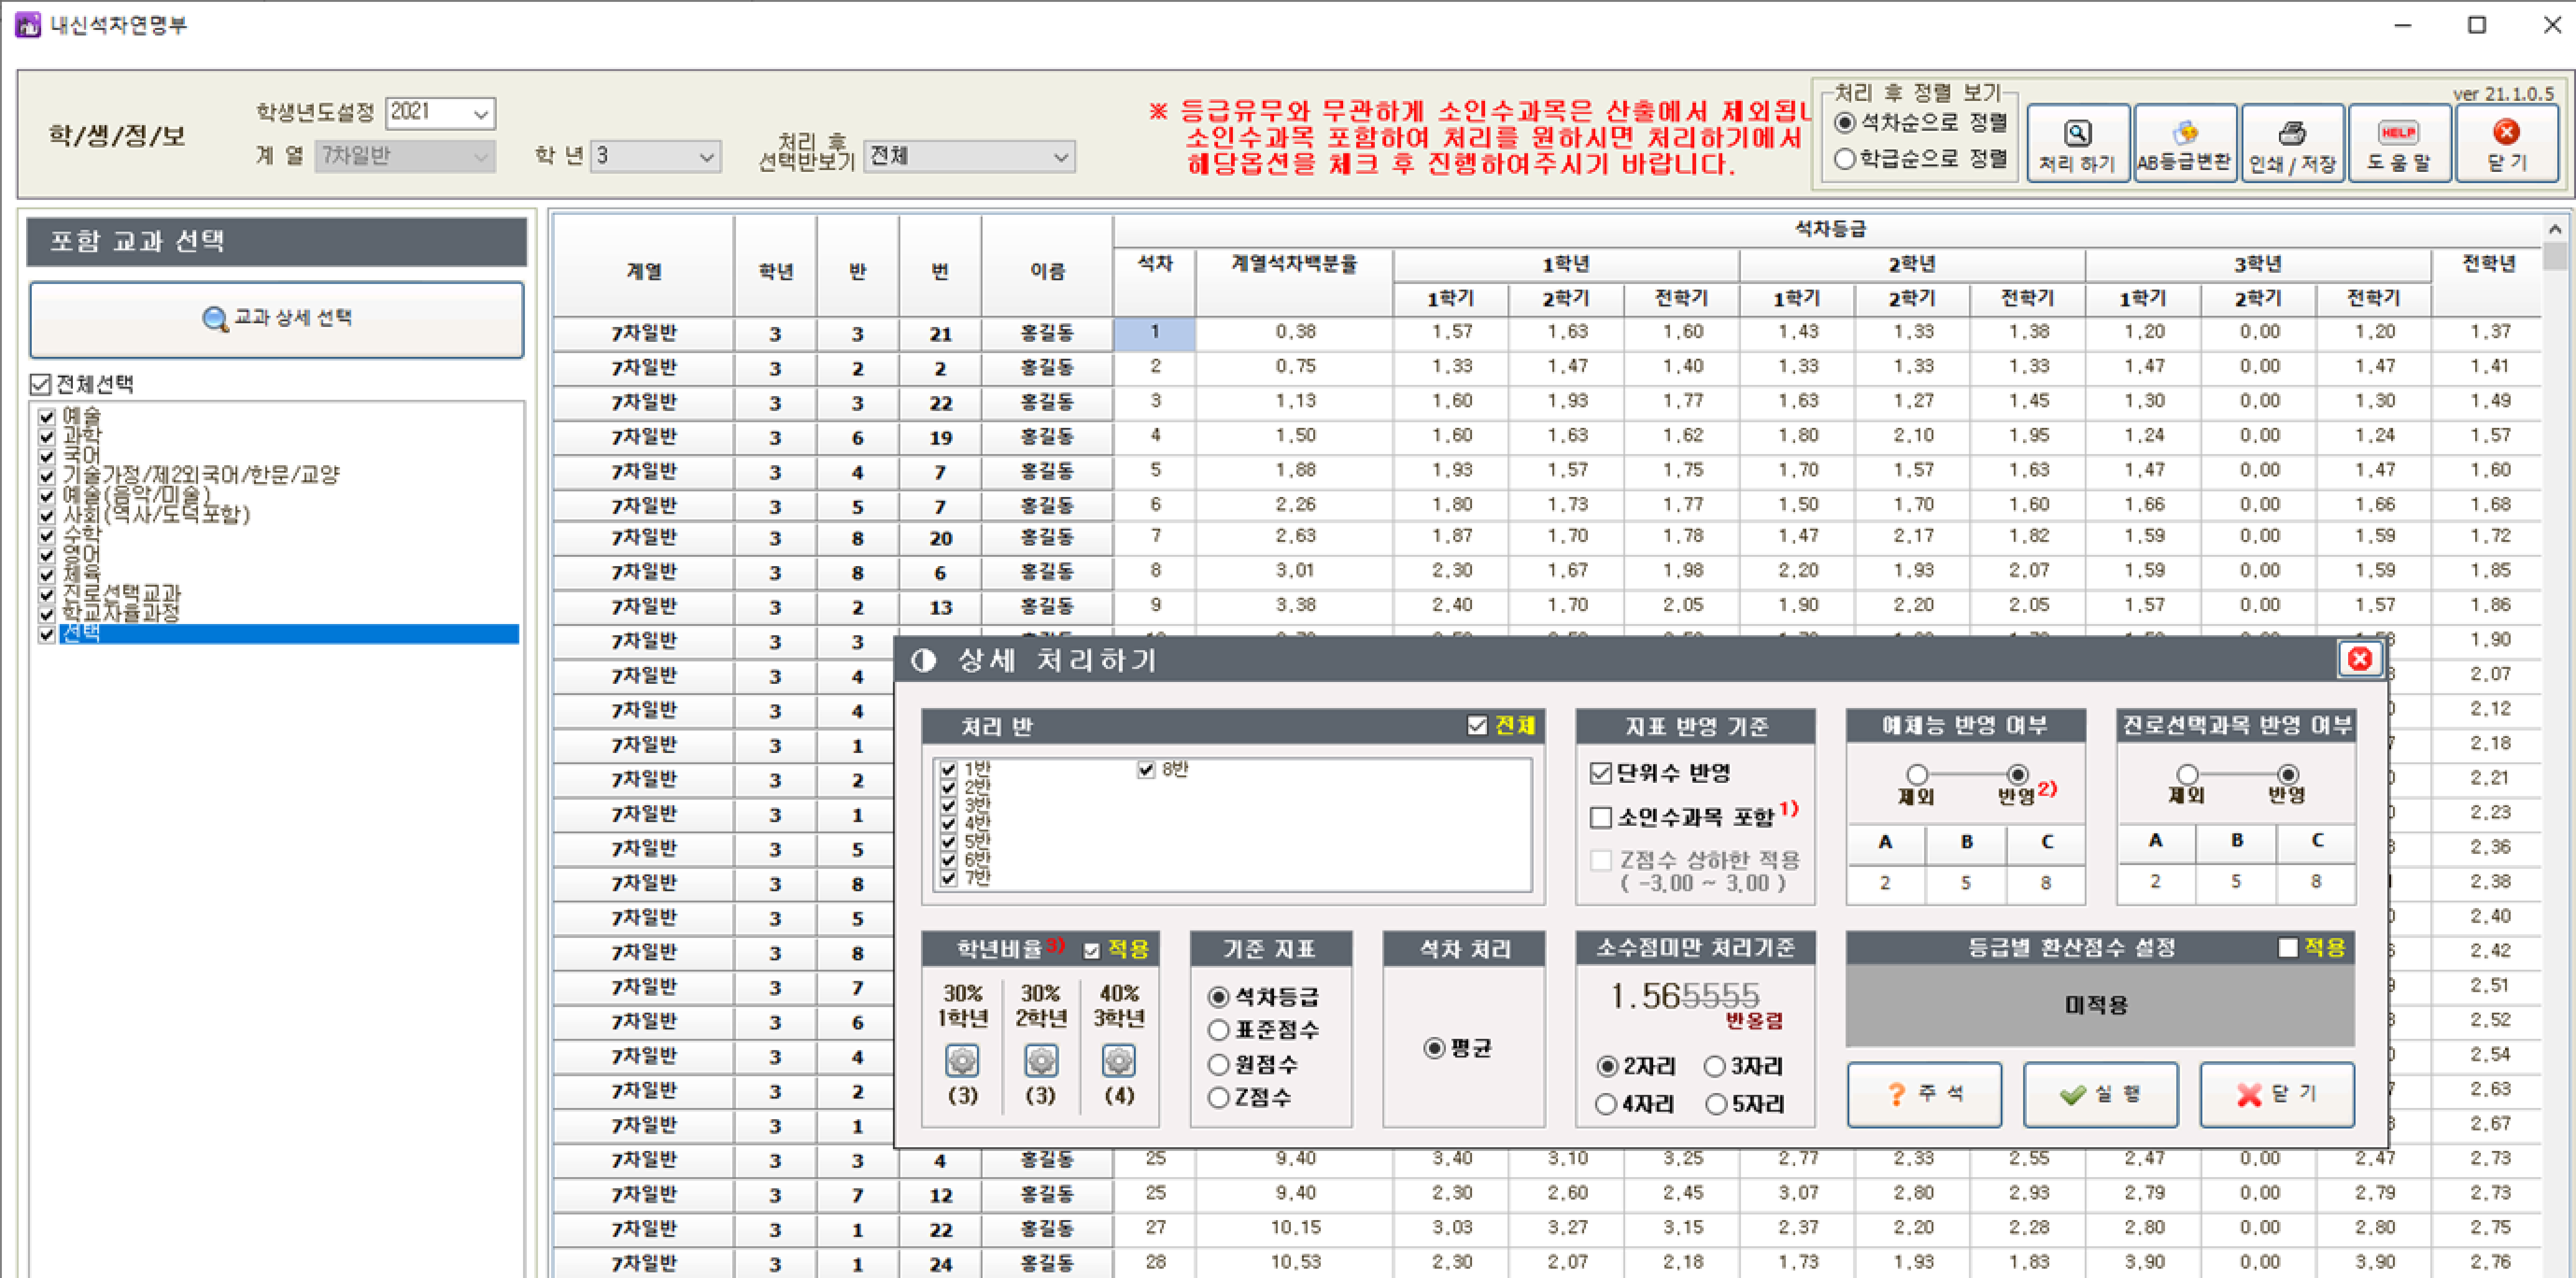Image resolution: width=2576 pixels, height=1278 pixels.
Task: Set 예체능 반영 여부 slider to 제외
Action: point(1916,774)
